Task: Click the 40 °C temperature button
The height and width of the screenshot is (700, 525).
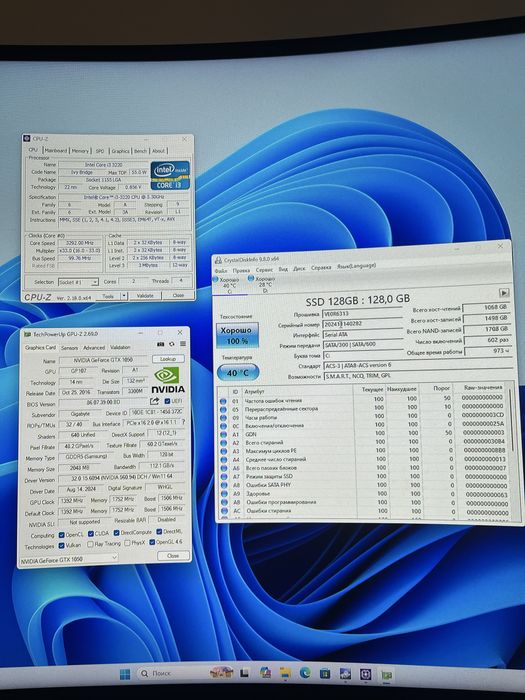Action: pos(238,372)
